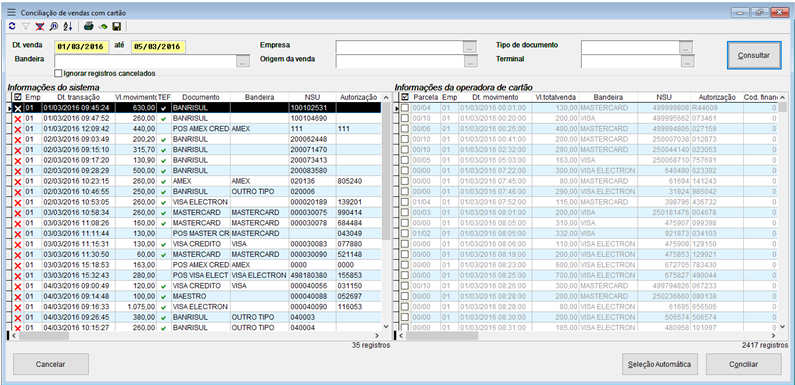Open the Bandeira lookup ellipsis button

242,61
